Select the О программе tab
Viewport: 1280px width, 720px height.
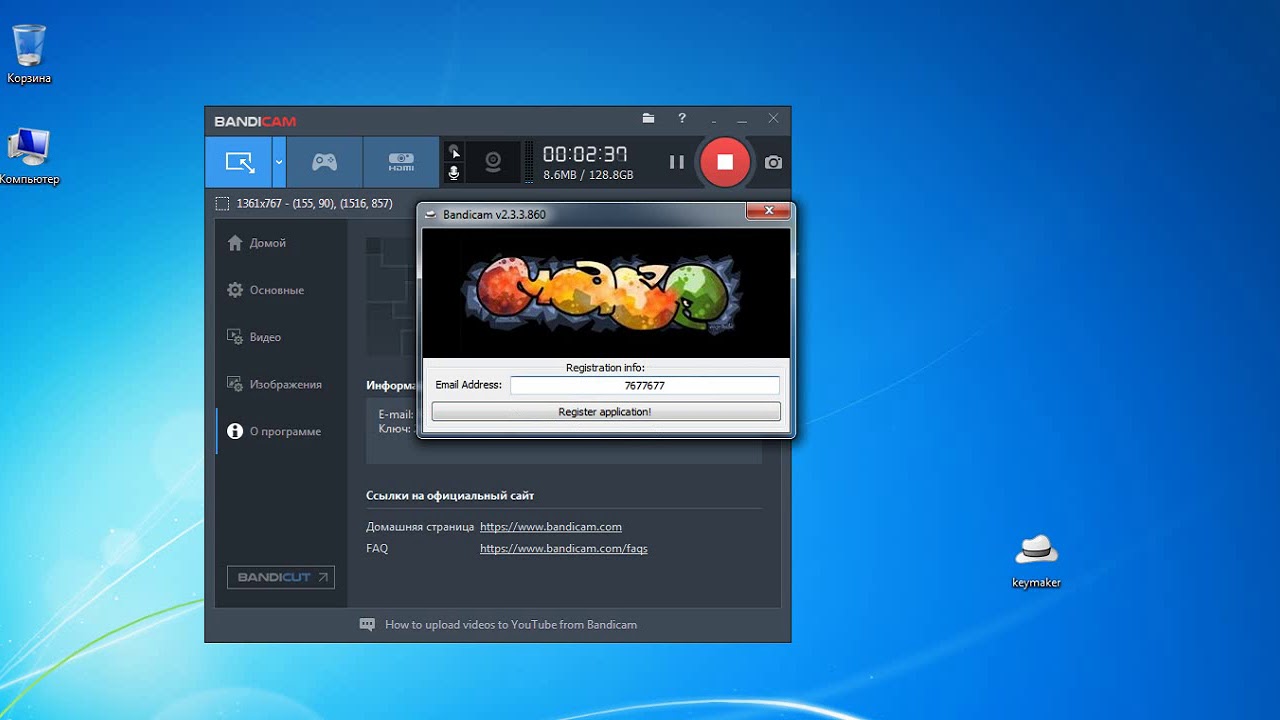(x=281, y=431)
